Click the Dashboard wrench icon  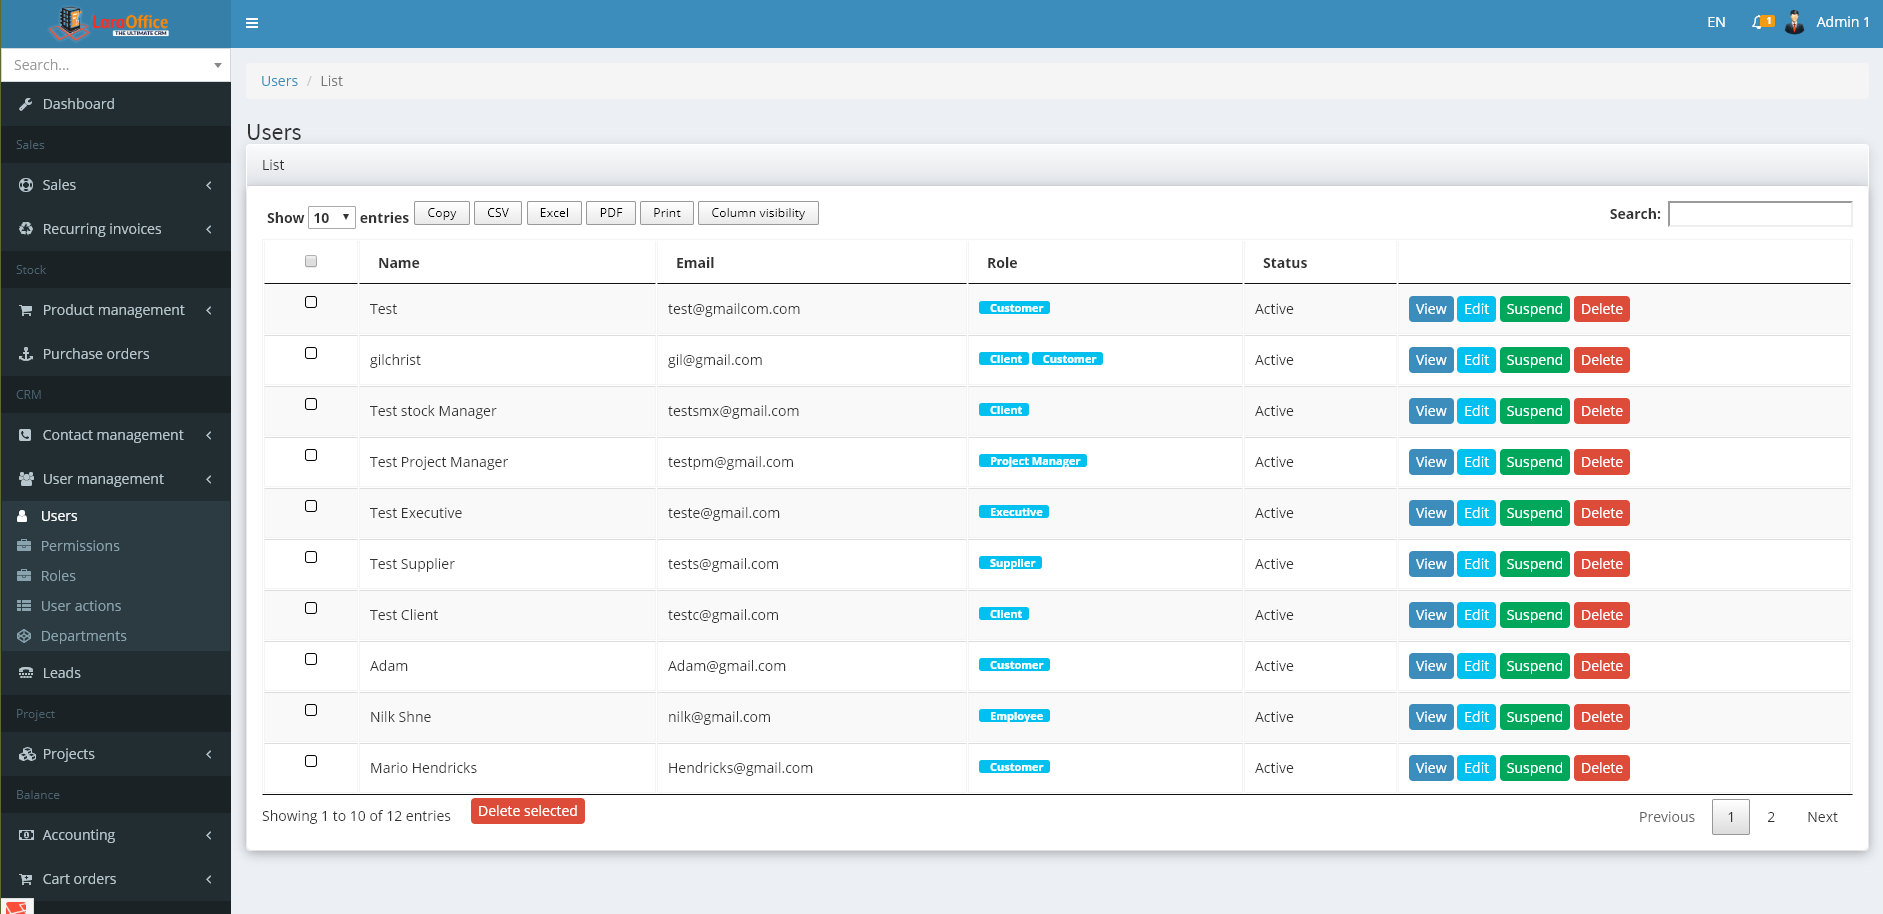pyautogui.click(x=26, y=104)
